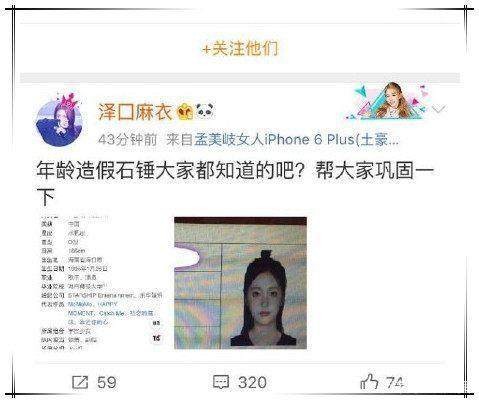Image resolution: width=479 pixels, height=403 pixels.
Task: Tap the comment count 320
Action: (252, 382)
